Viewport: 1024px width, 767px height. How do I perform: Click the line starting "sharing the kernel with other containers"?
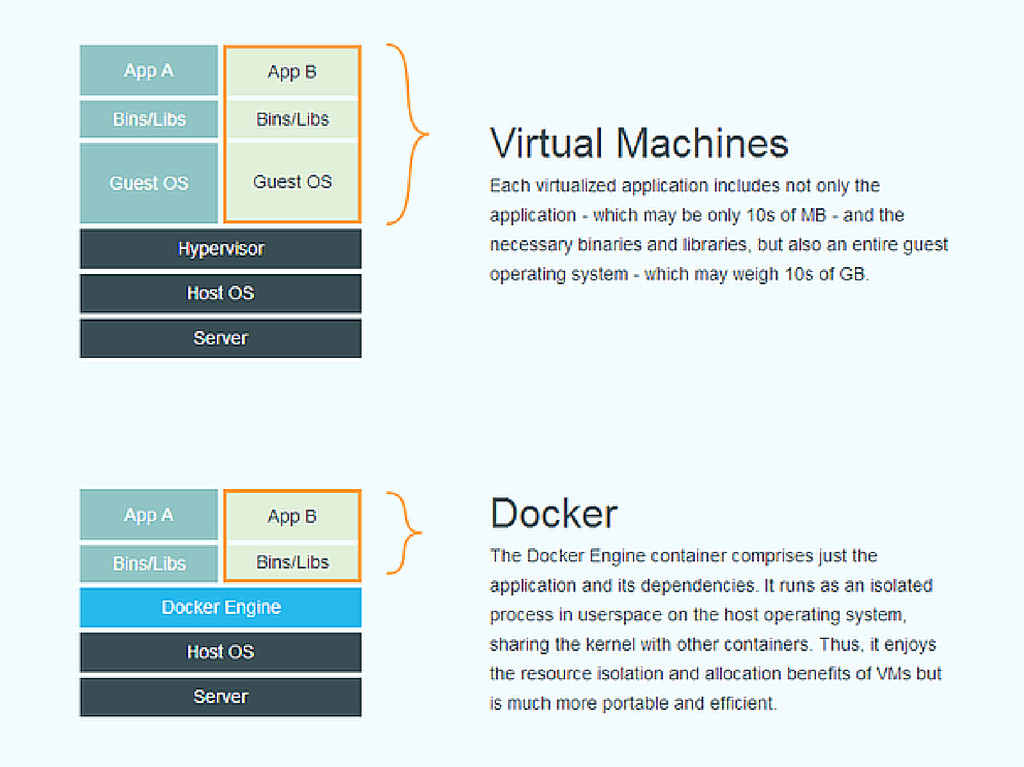pos(712,644)
